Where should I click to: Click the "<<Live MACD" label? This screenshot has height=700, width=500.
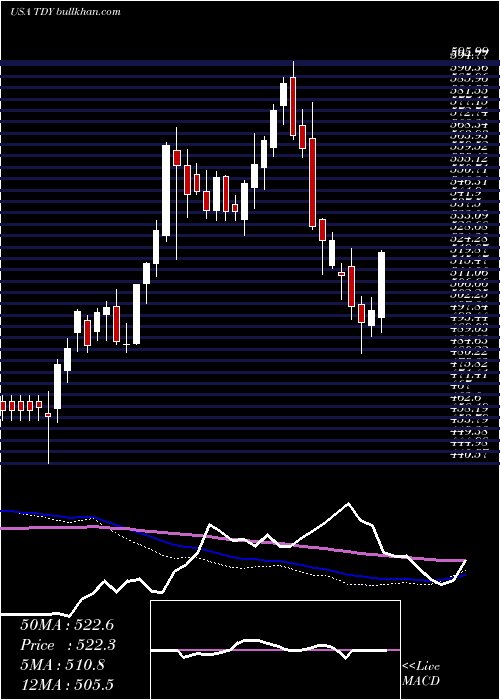(x=421, y=674)
